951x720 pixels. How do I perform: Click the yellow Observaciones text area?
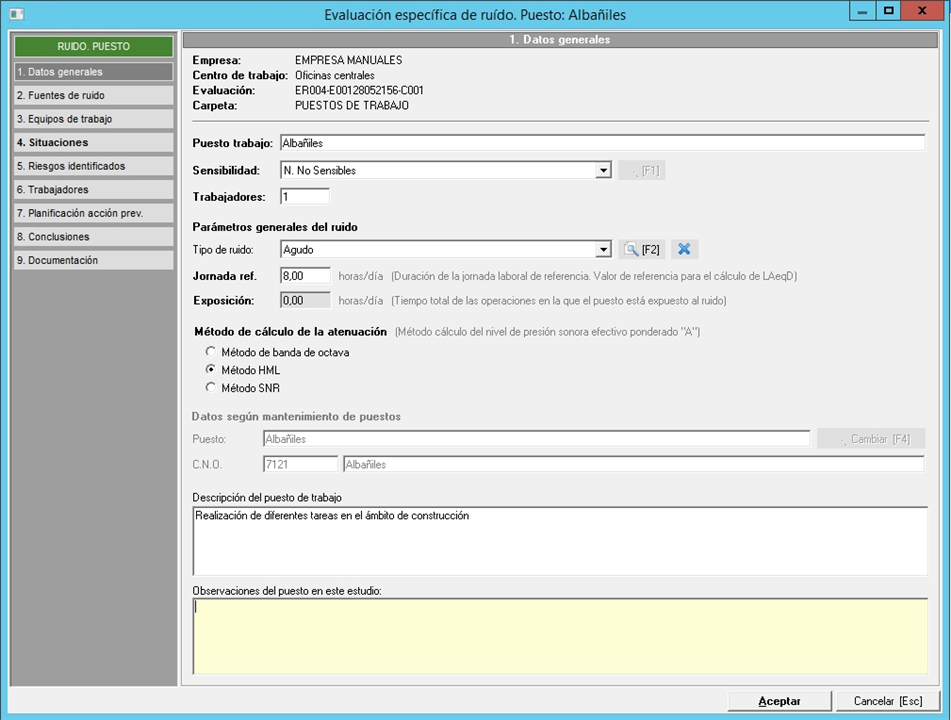pos(559,636)
